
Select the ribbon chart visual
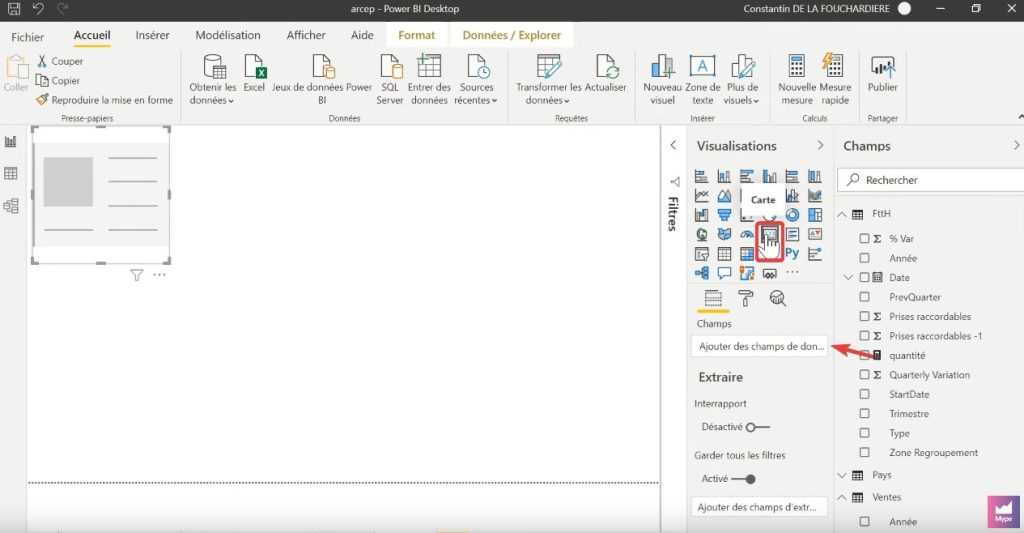pyautogui.click(x=814, y=195)
